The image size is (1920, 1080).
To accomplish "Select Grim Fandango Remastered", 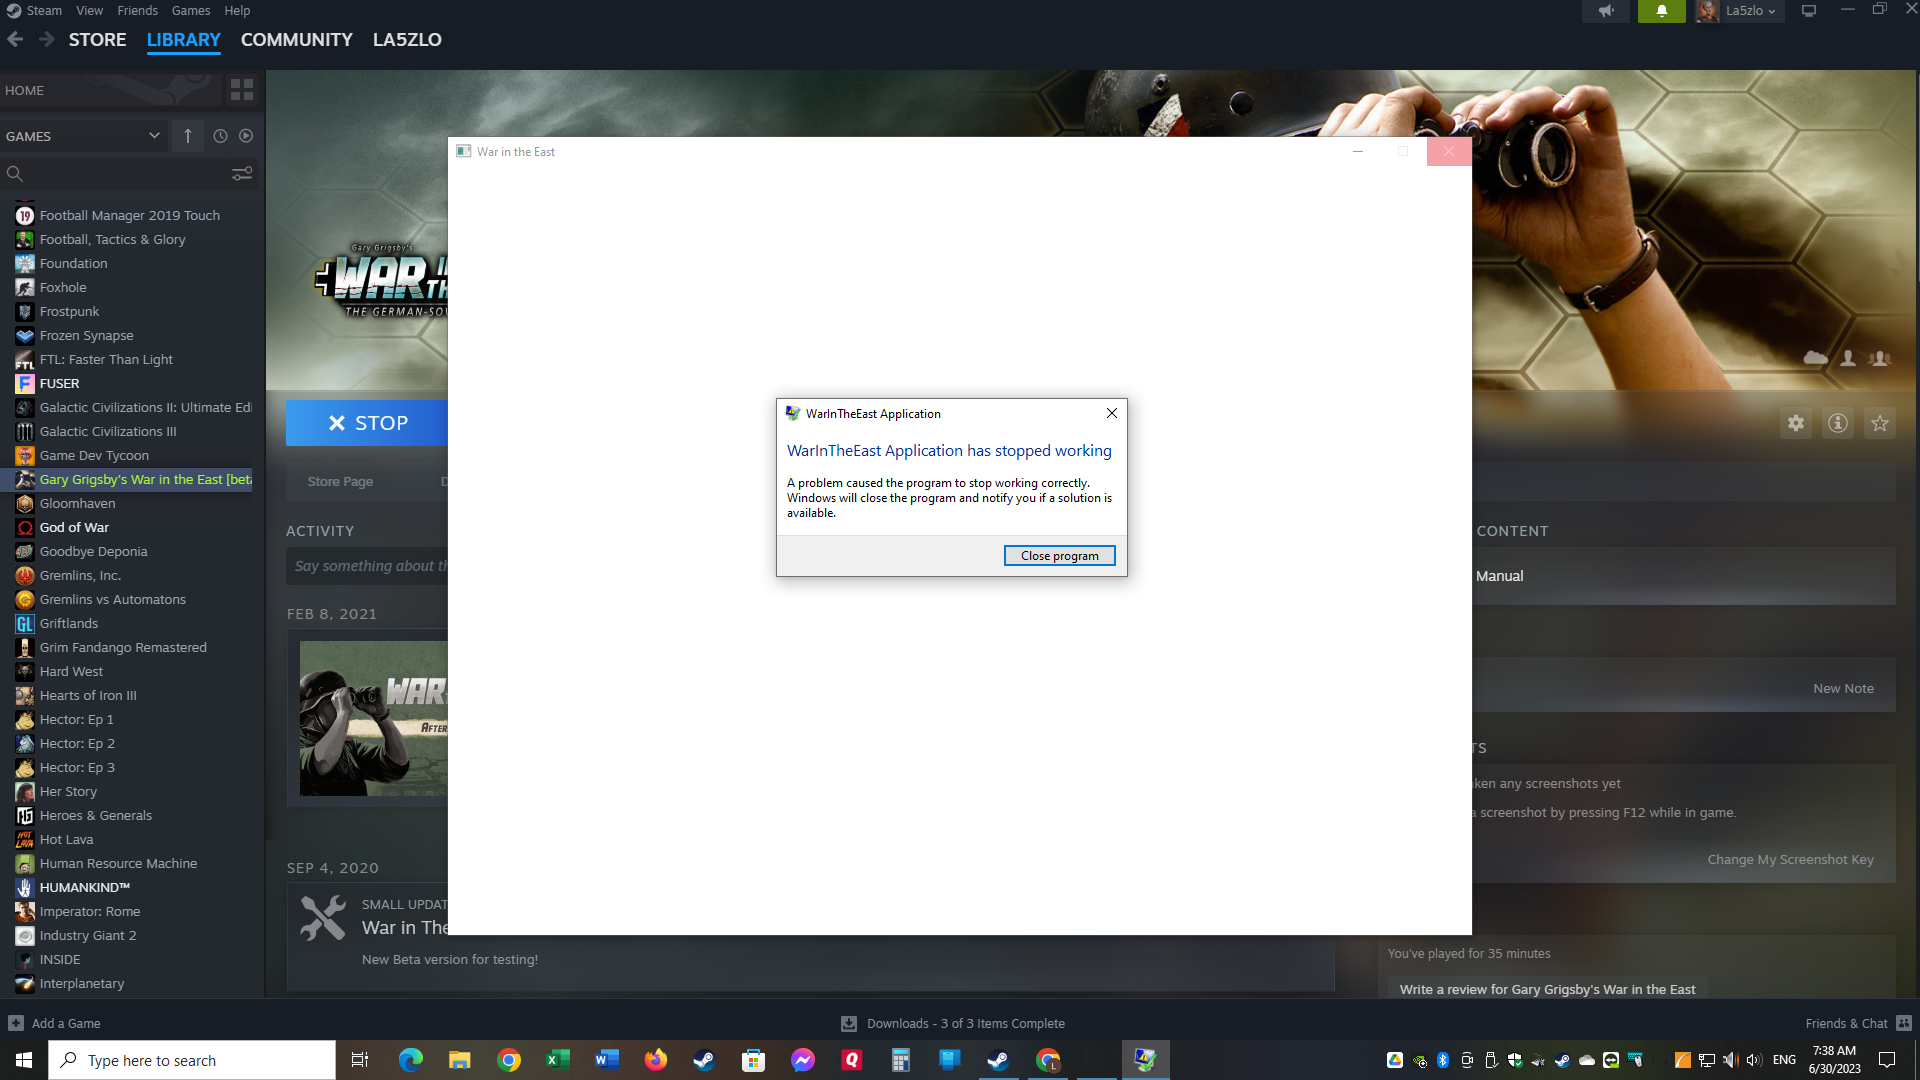I will pyautogui.click(x=123, y=648).
